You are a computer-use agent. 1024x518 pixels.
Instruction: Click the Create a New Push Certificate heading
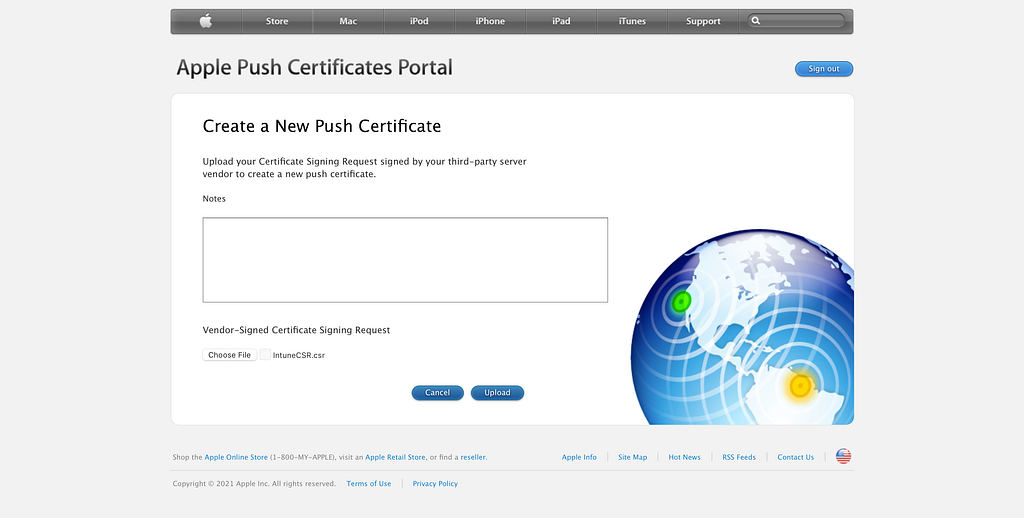tap(322, 126)
